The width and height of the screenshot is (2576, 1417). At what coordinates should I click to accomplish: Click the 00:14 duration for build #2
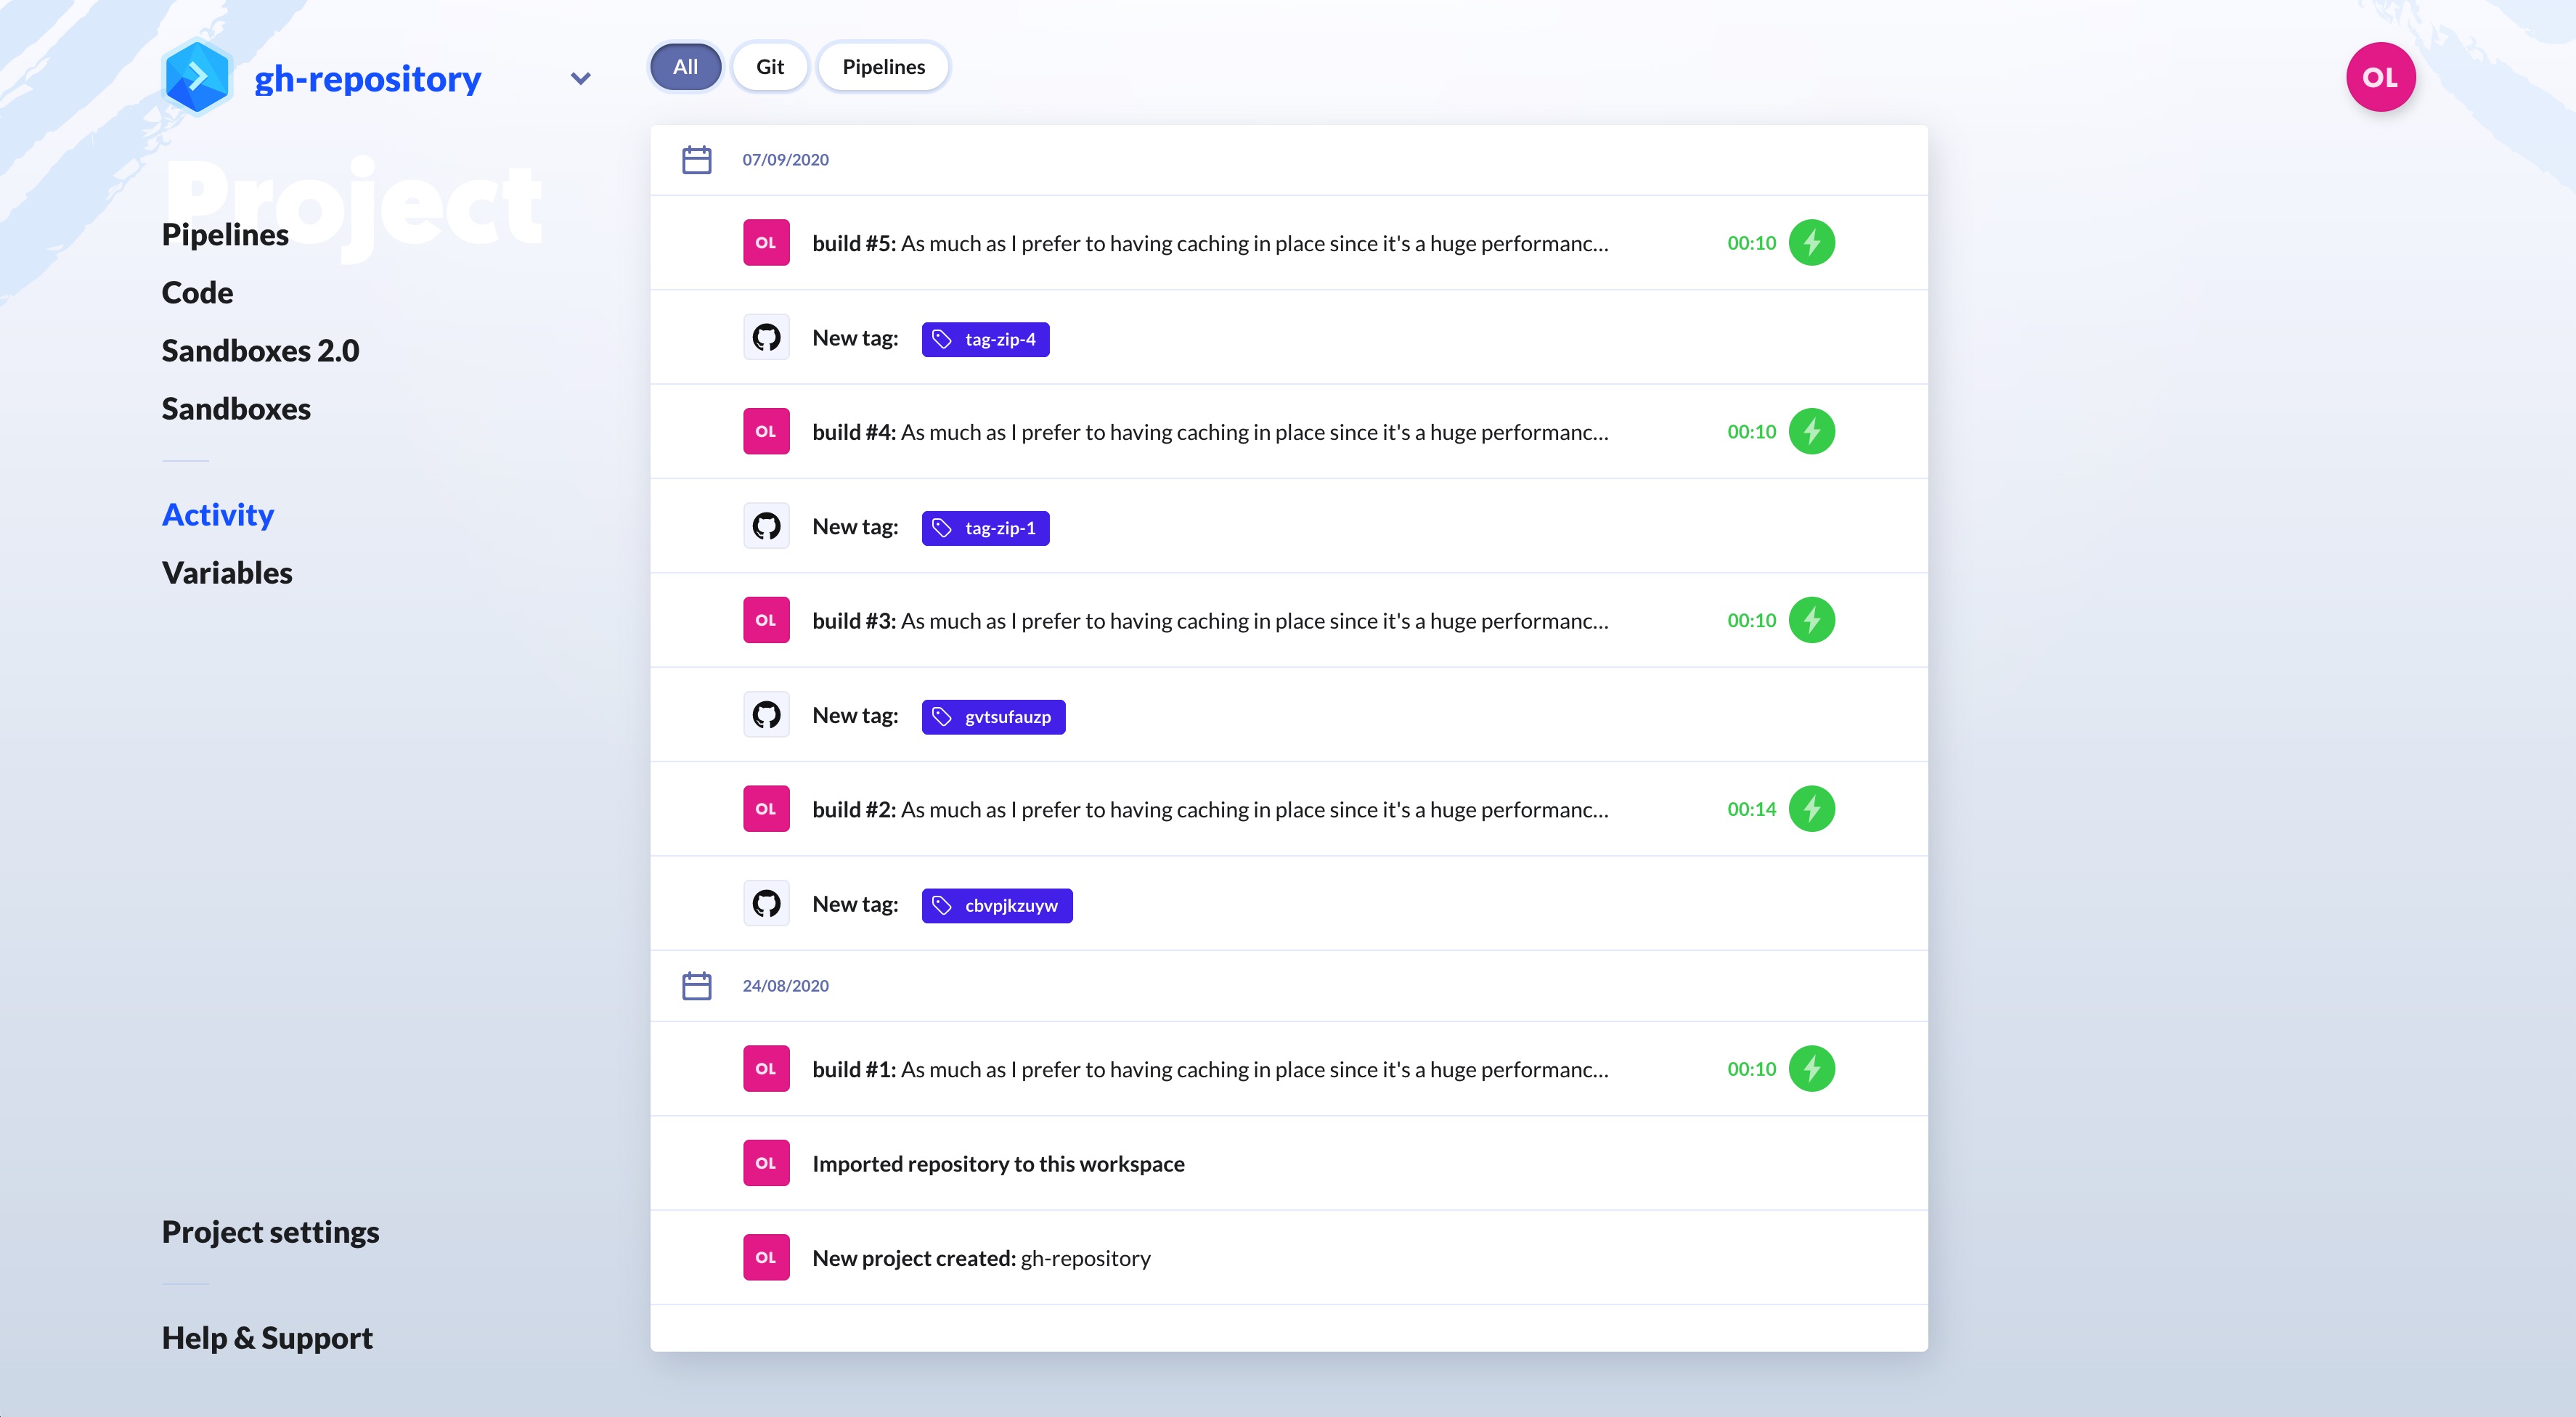1751,810
